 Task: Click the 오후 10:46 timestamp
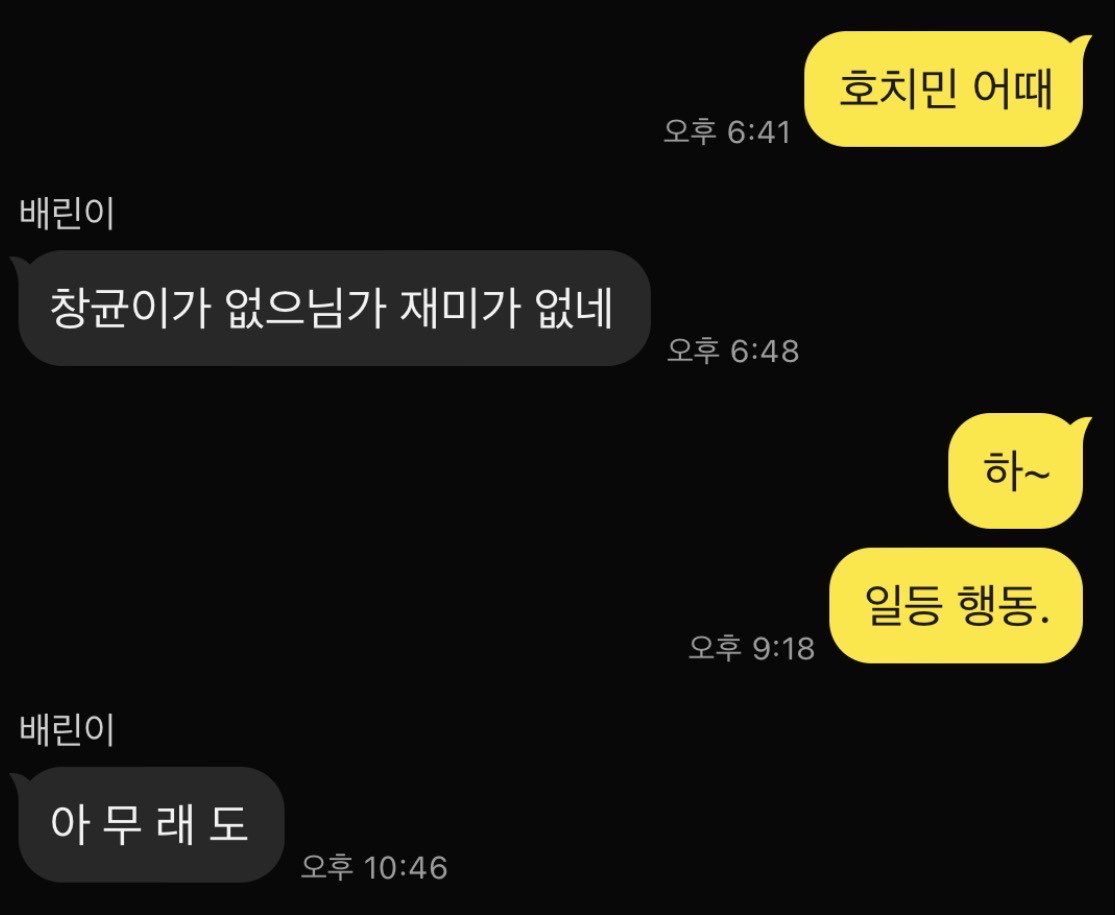coord(374,867)
